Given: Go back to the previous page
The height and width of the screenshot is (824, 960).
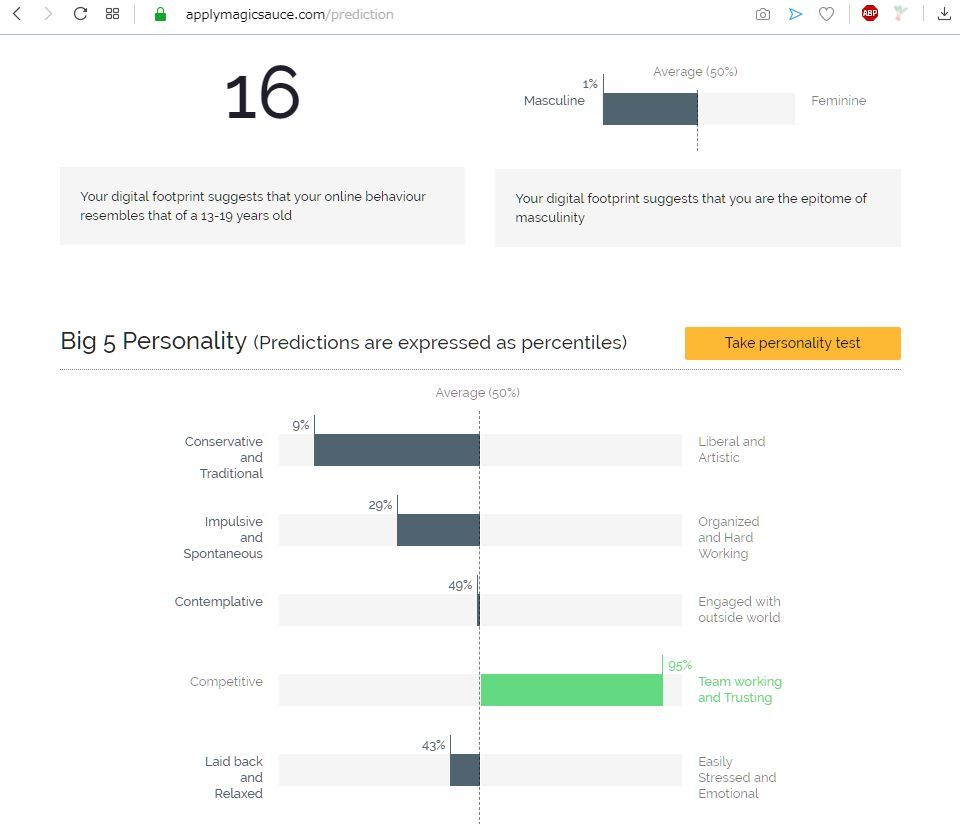Looking at the screenshot, I should coord(17,14).
